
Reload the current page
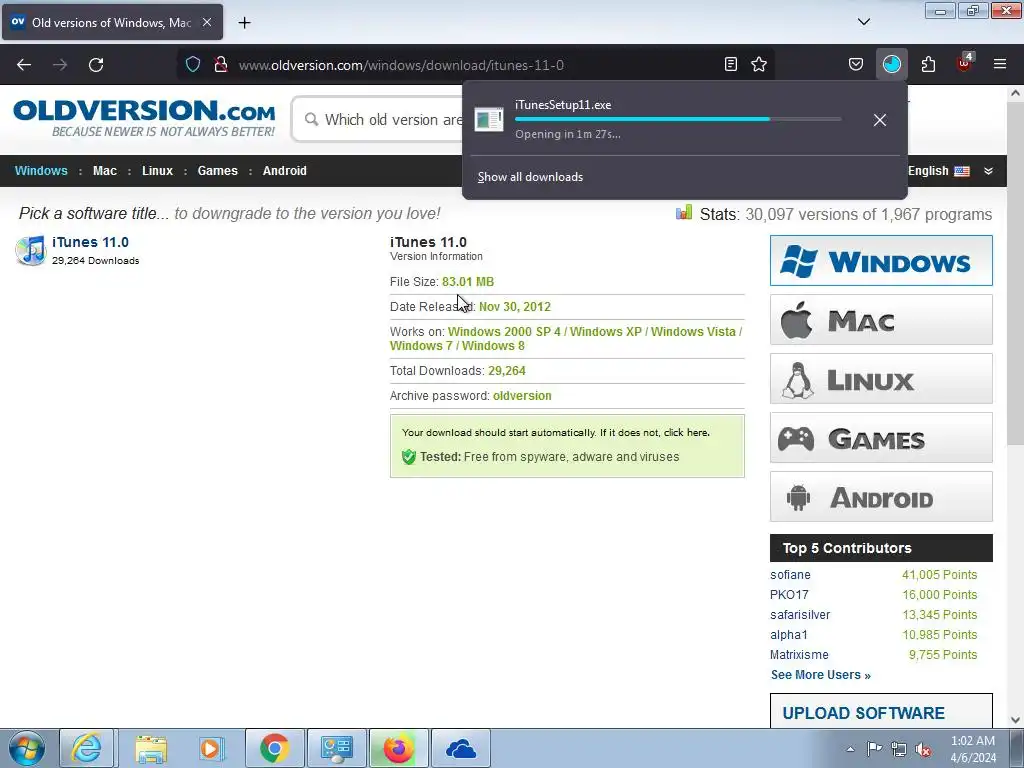coord(96,65)
